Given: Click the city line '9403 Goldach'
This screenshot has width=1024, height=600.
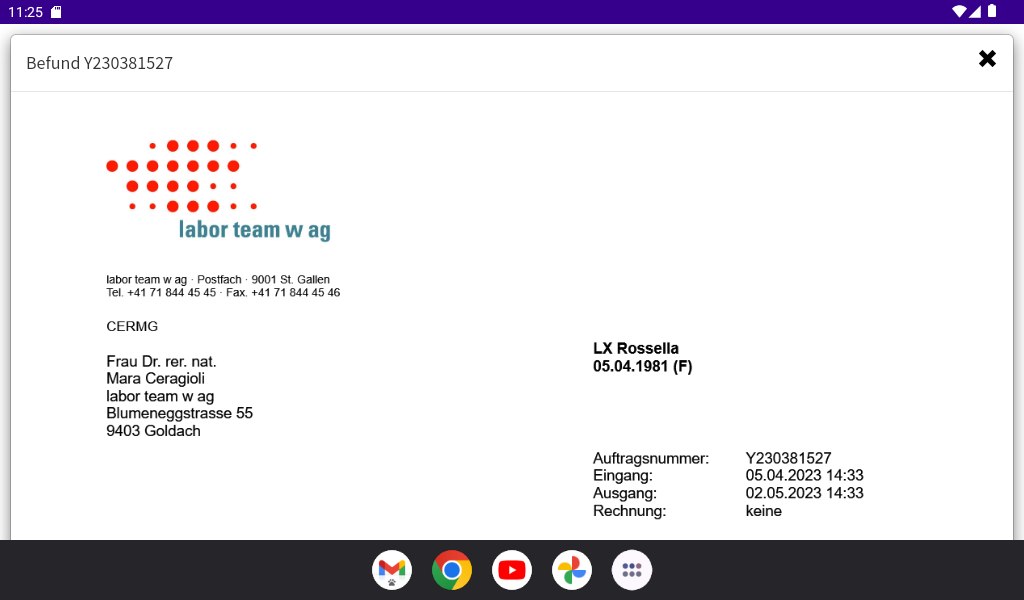Looking at the screenshot, I should point(153,431).
